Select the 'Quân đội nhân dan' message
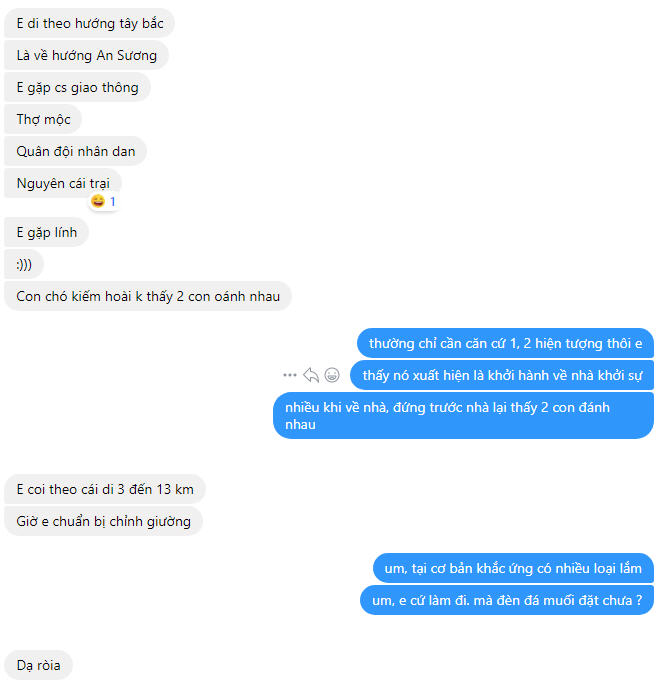The height and width of the screenshot is (689, 661). pyautogui.click(x=76, y=151)
